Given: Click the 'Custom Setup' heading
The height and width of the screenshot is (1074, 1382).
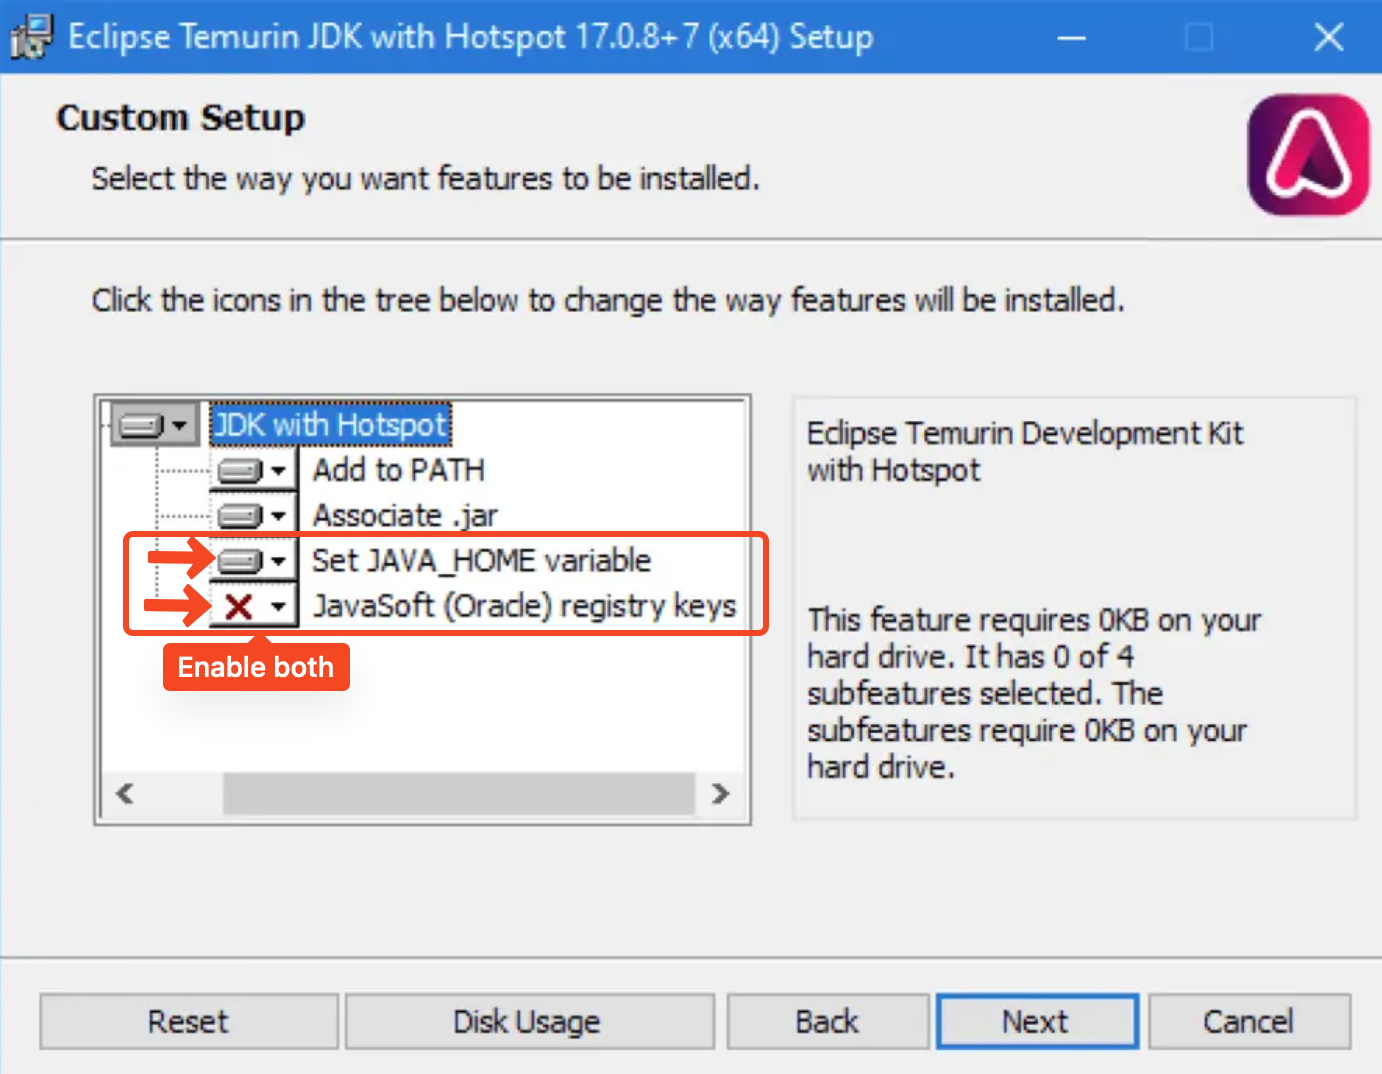Looking at the screenshot, I should (x=181, y=118).
